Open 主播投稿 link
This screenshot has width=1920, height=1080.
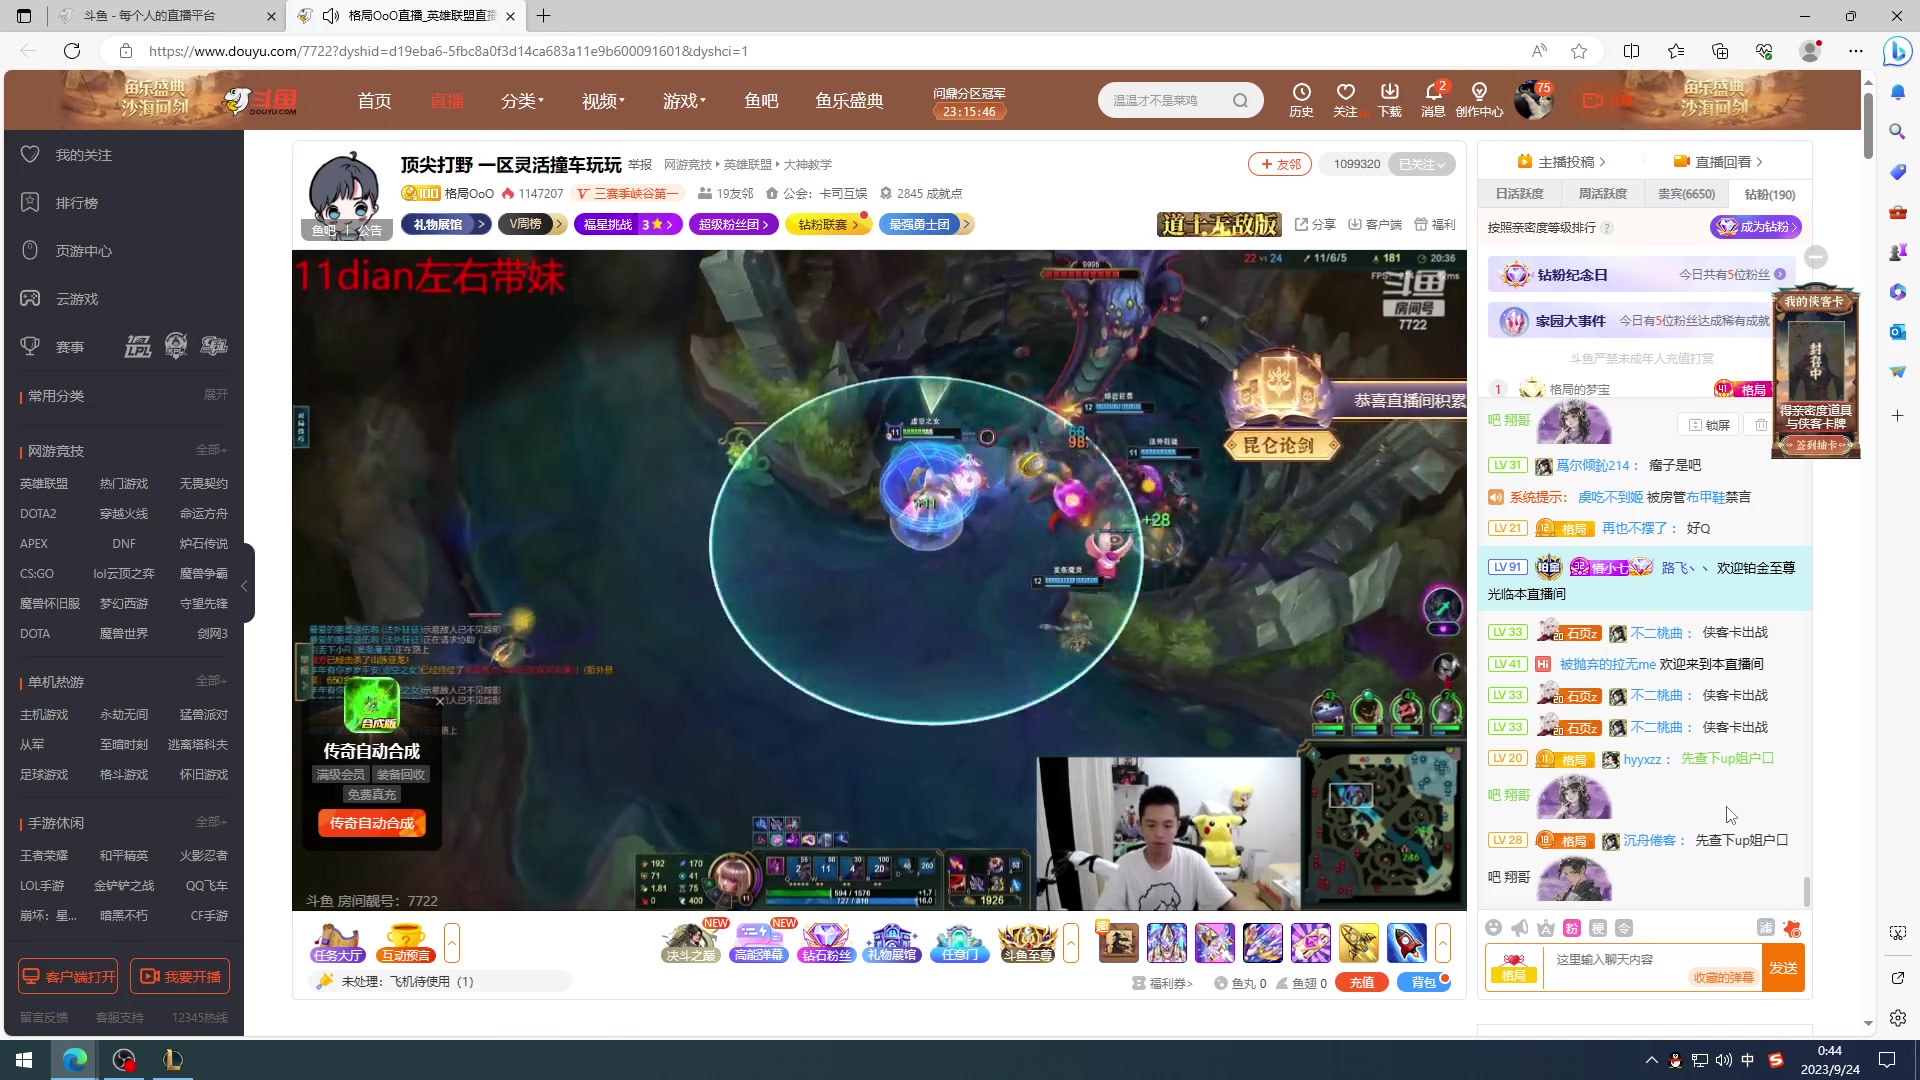click(1561, 162)
